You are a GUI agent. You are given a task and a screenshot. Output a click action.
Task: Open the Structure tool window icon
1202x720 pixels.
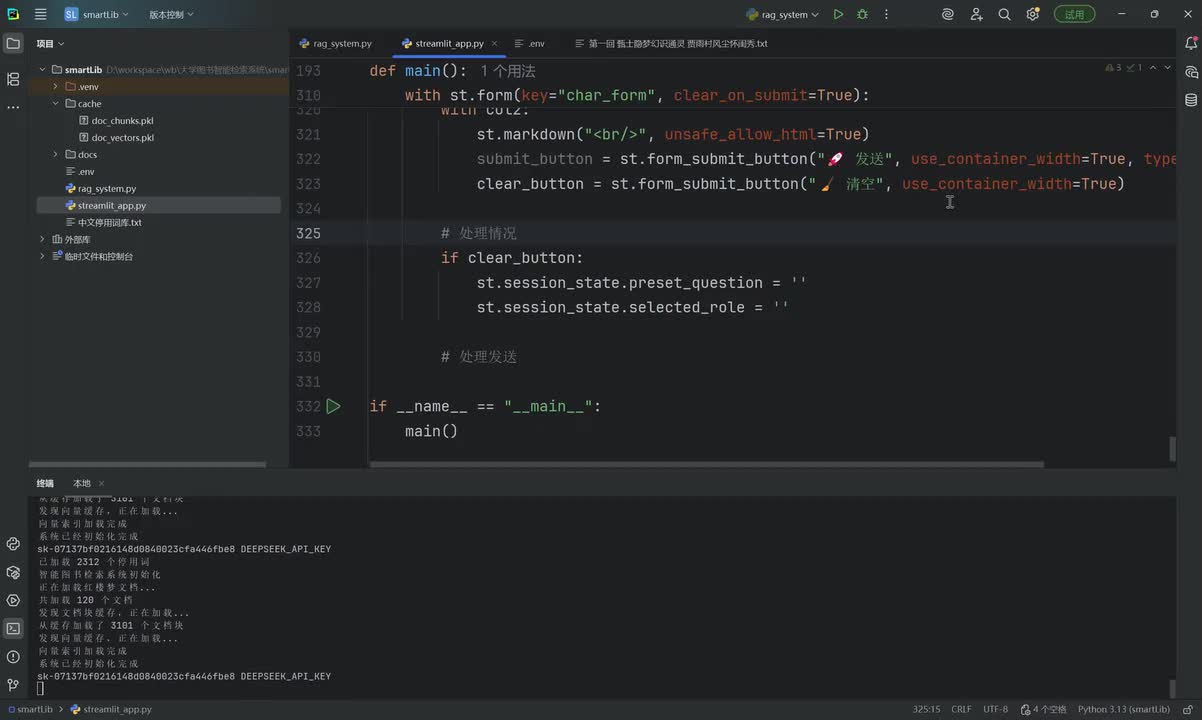(x=13, y=78)
